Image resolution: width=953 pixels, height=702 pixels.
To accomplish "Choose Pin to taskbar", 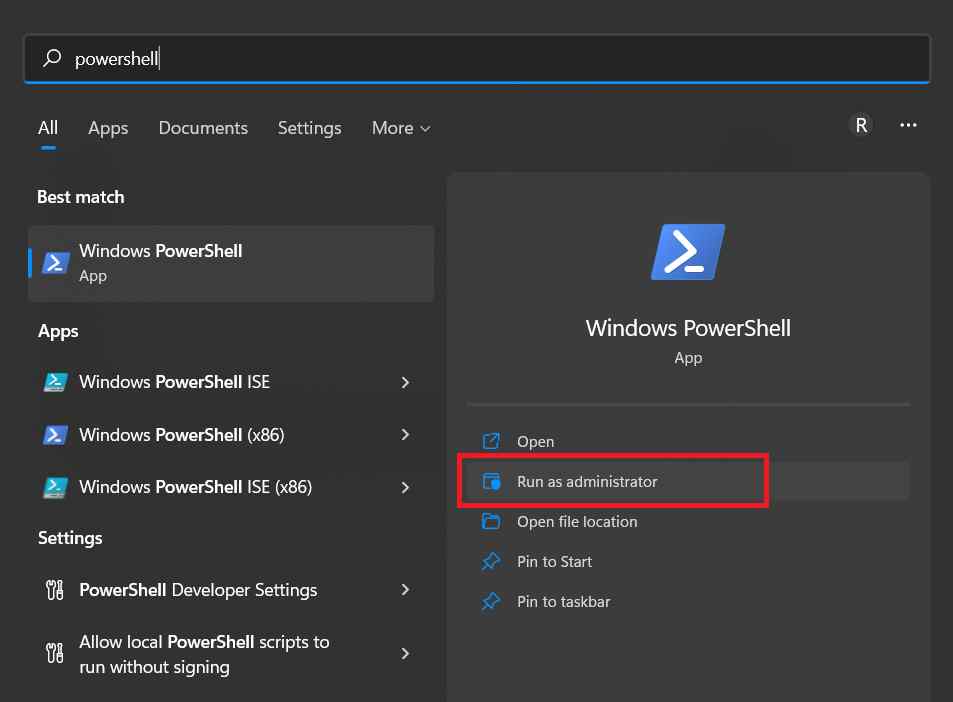I will click(563, 602).
